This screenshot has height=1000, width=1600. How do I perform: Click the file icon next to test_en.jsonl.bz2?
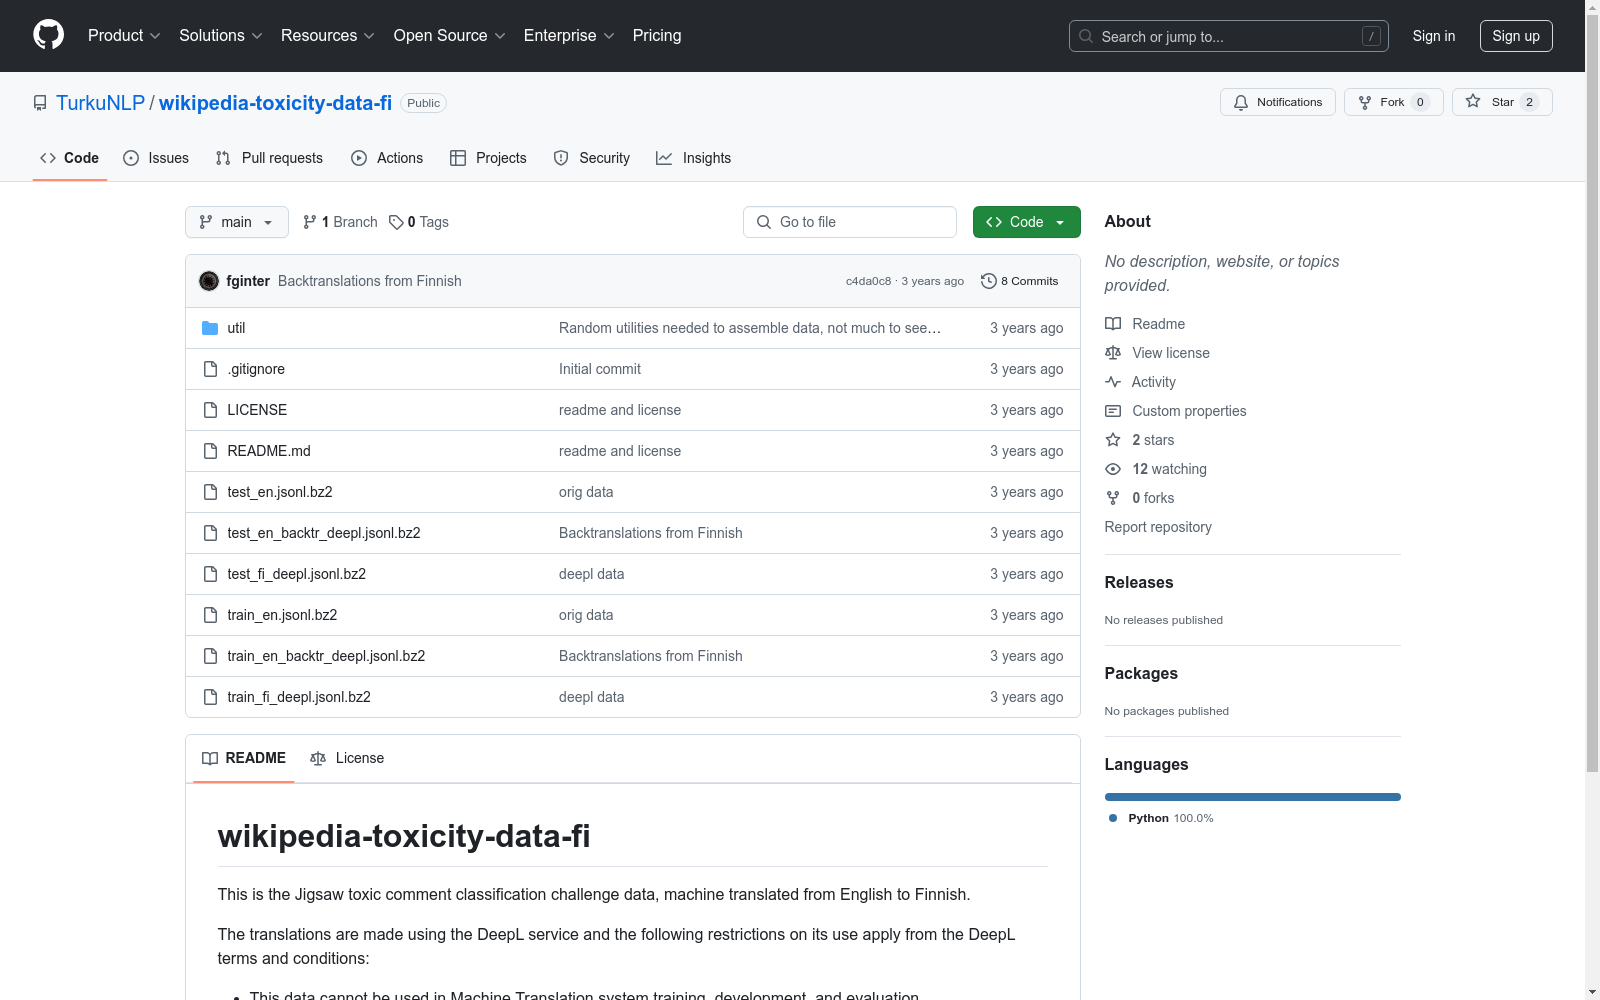(210, 492)
